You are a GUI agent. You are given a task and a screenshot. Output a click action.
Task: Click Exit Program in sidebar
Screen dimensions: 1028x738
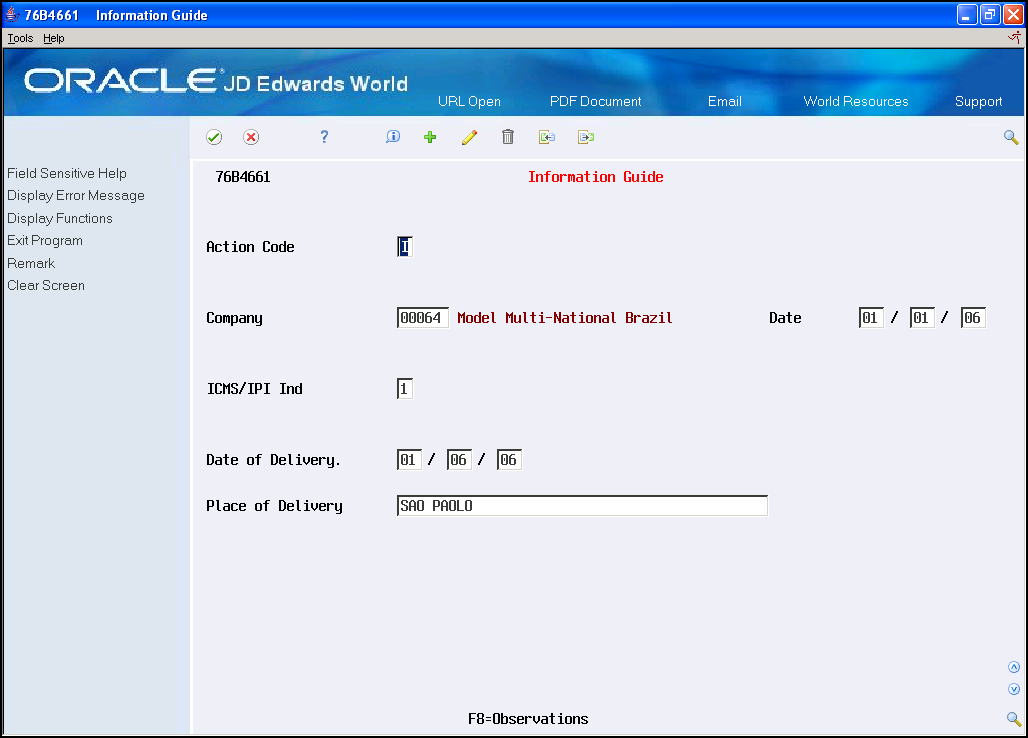pyautogui.click(x=45, y=241)
